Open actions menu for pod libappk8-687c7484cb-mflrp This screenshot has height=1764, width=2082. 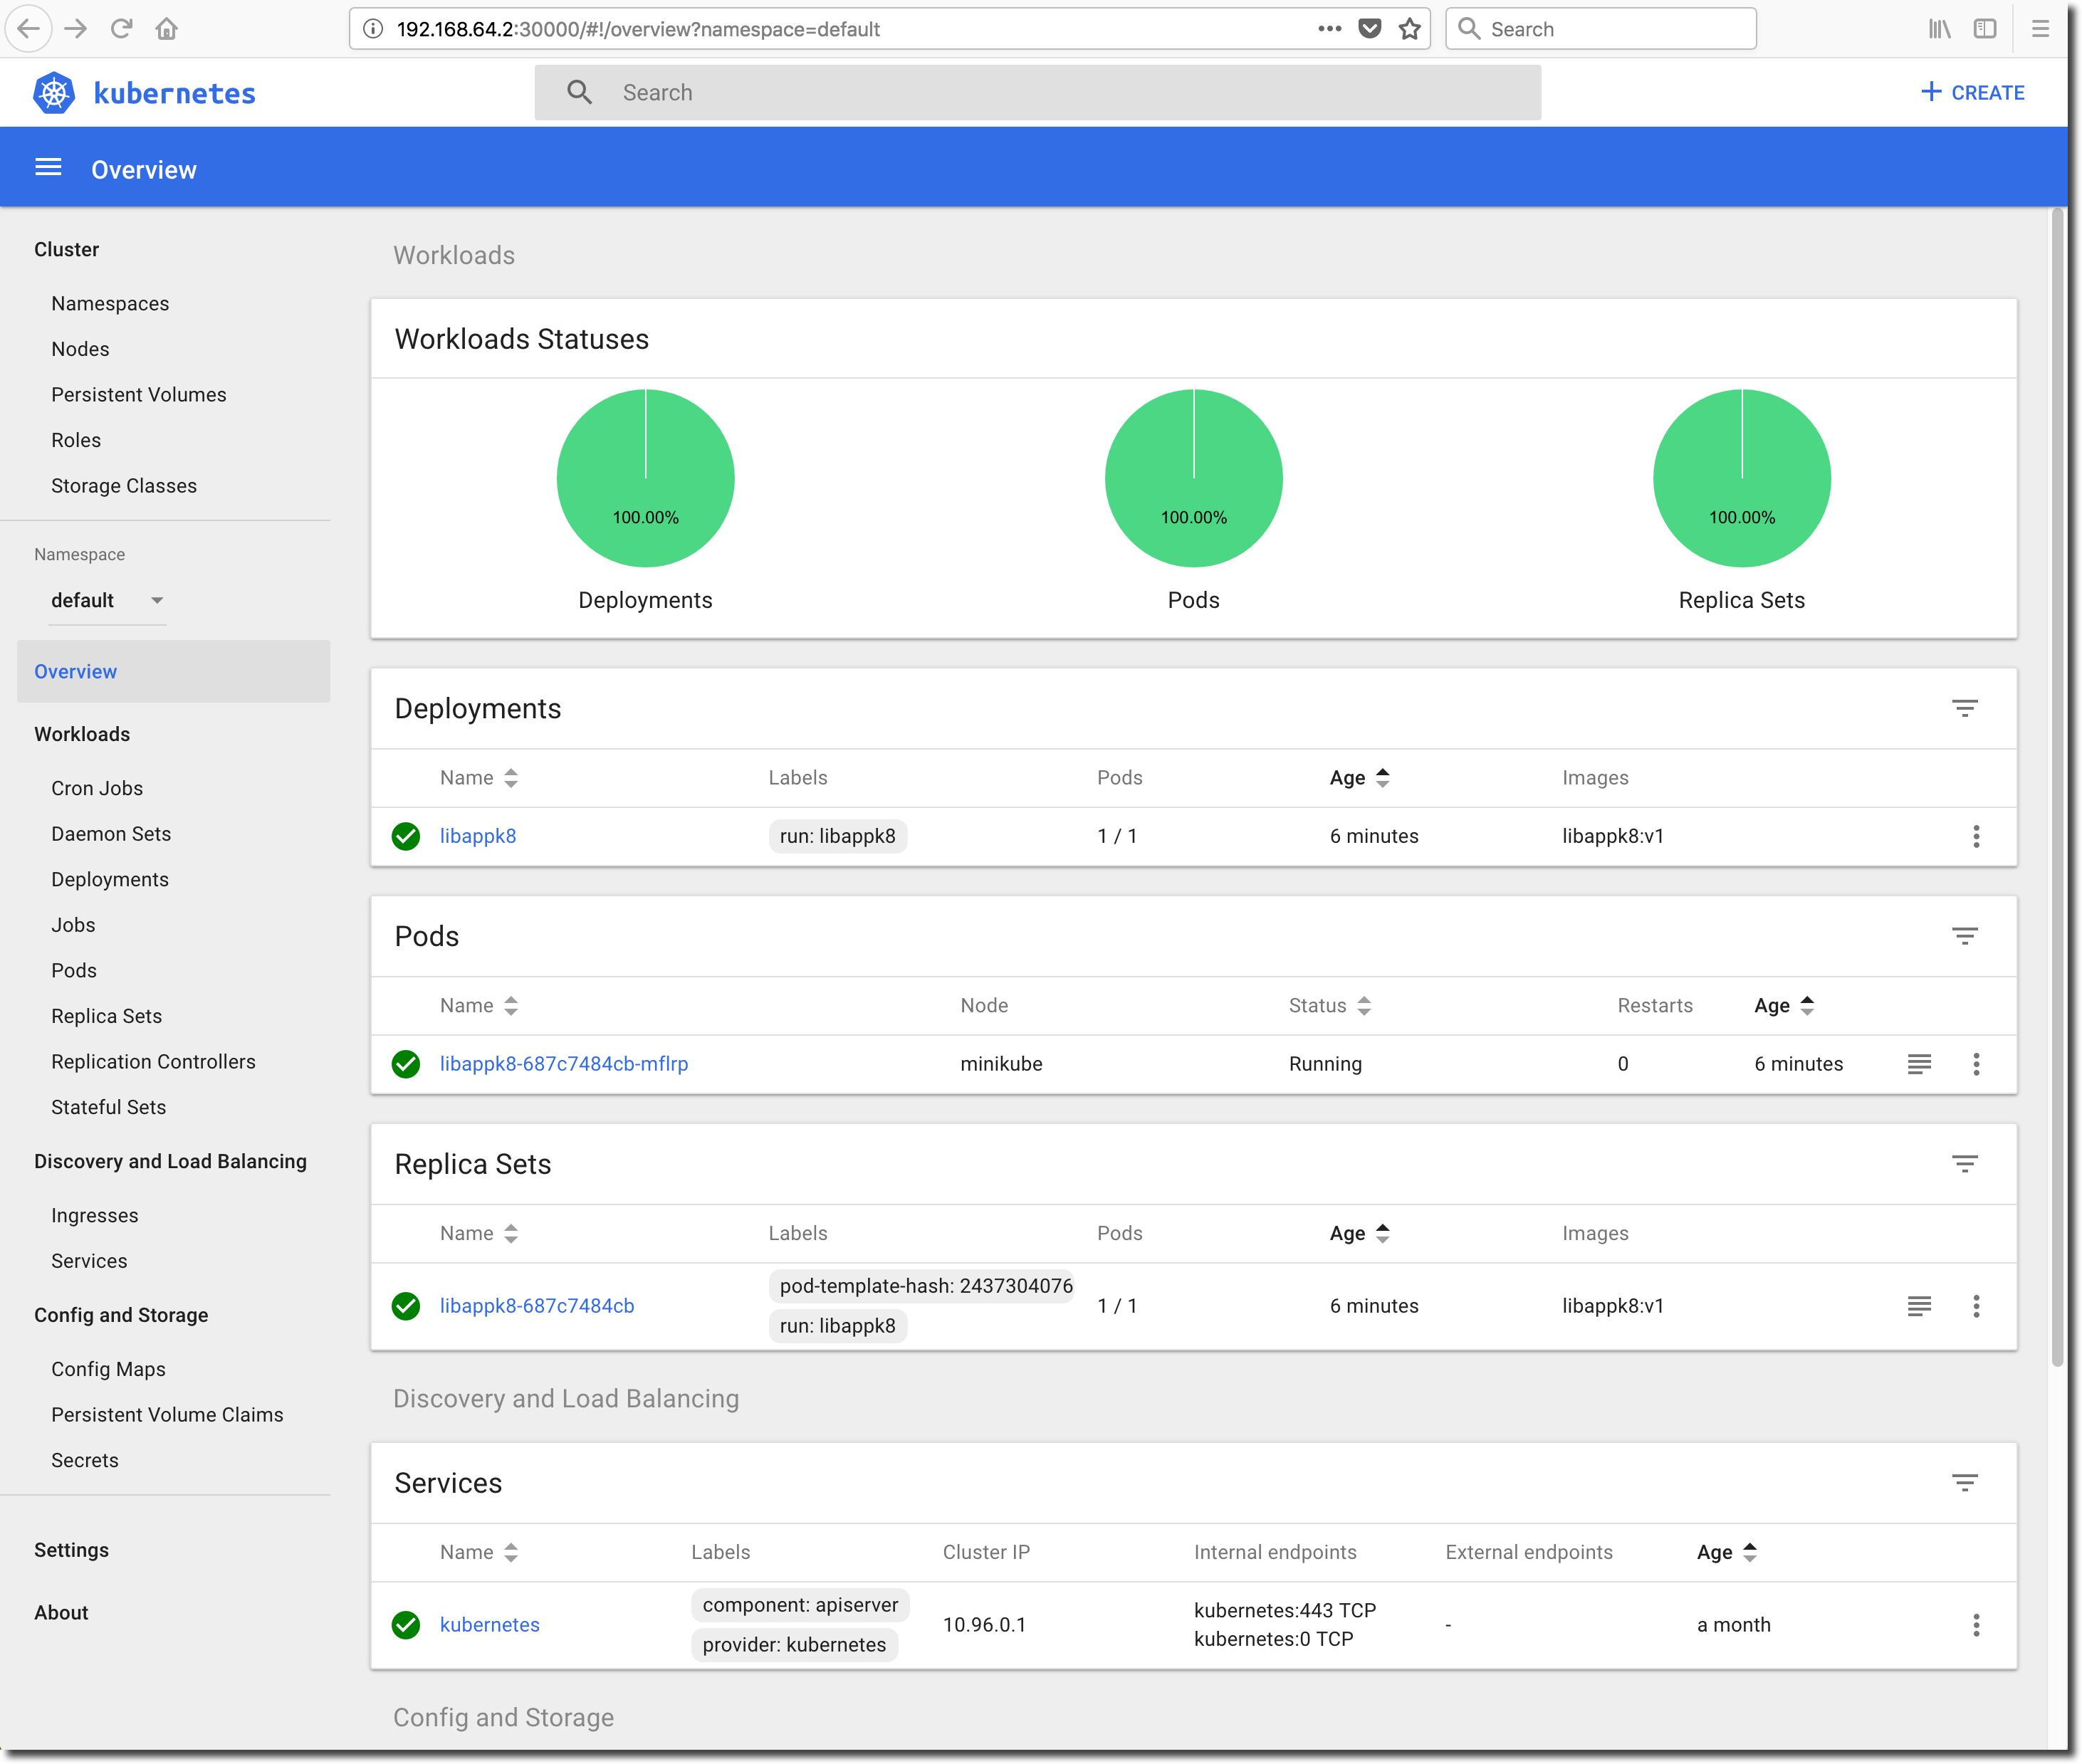point(1976,1063)
